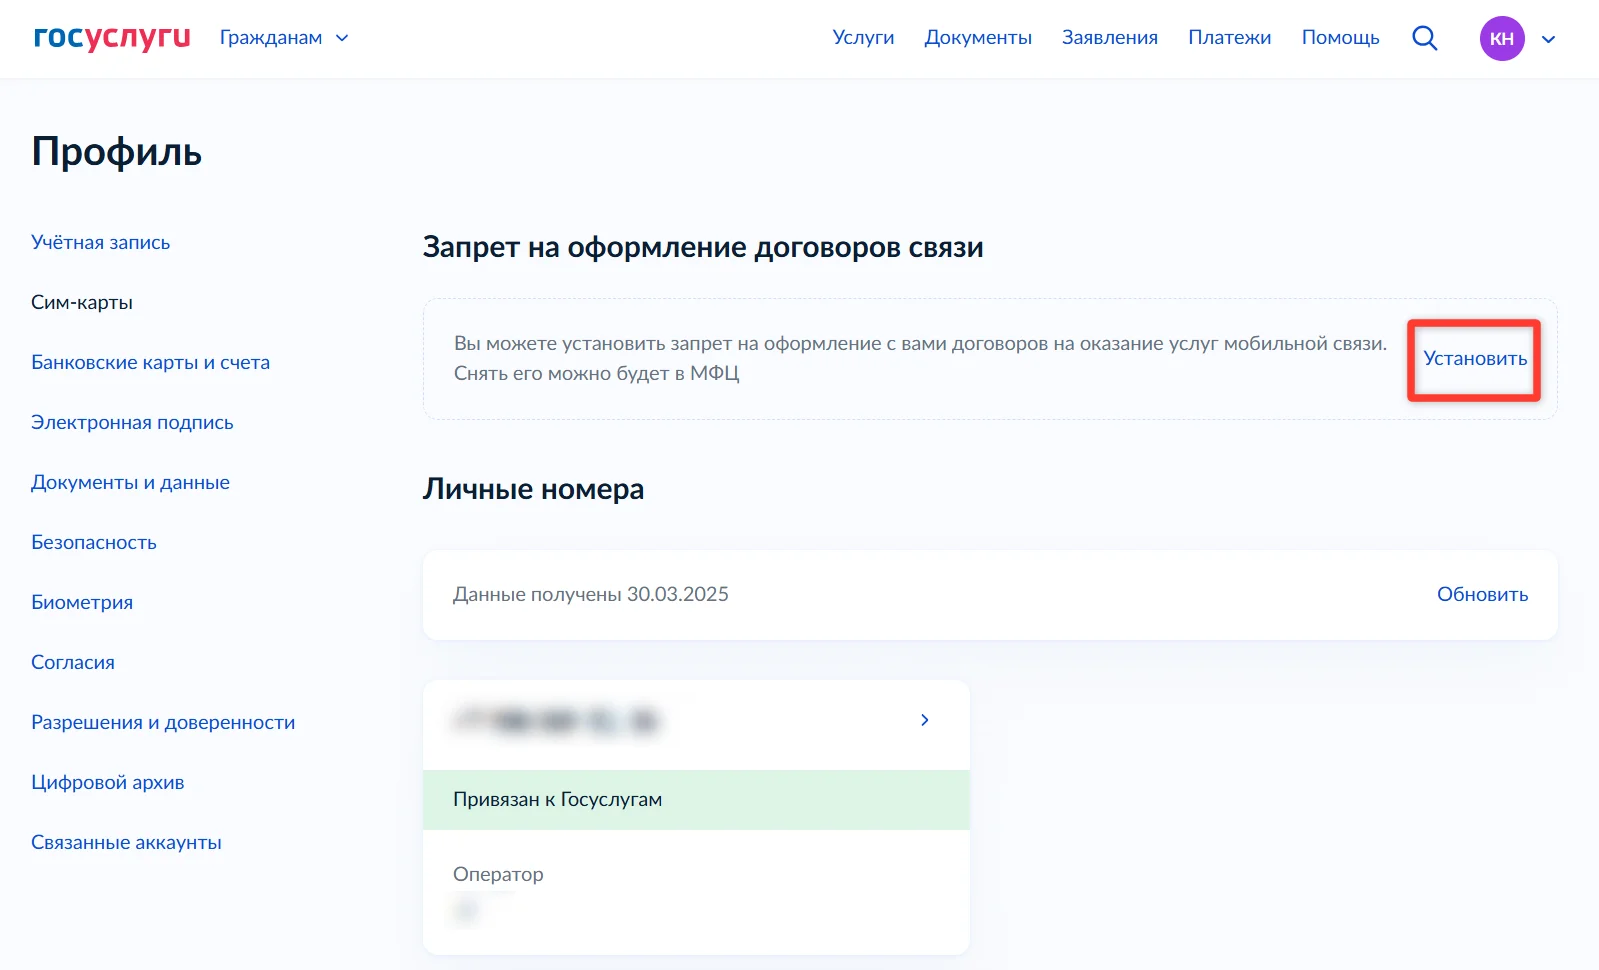Open the search magnifier icon
This screenshot has height=970, width=1599.
[1424, 38]
